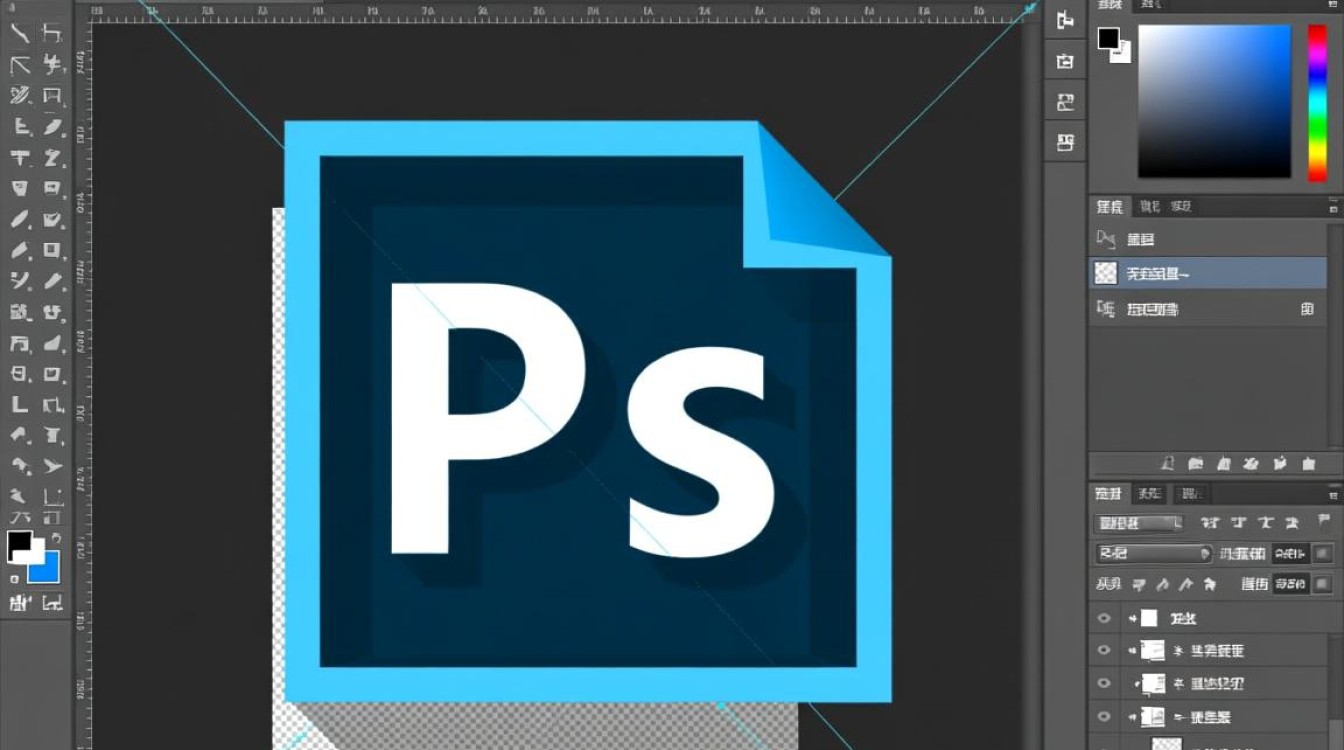
Task: Expand the fourth layer's small arrow
Action: (1132, 717)
